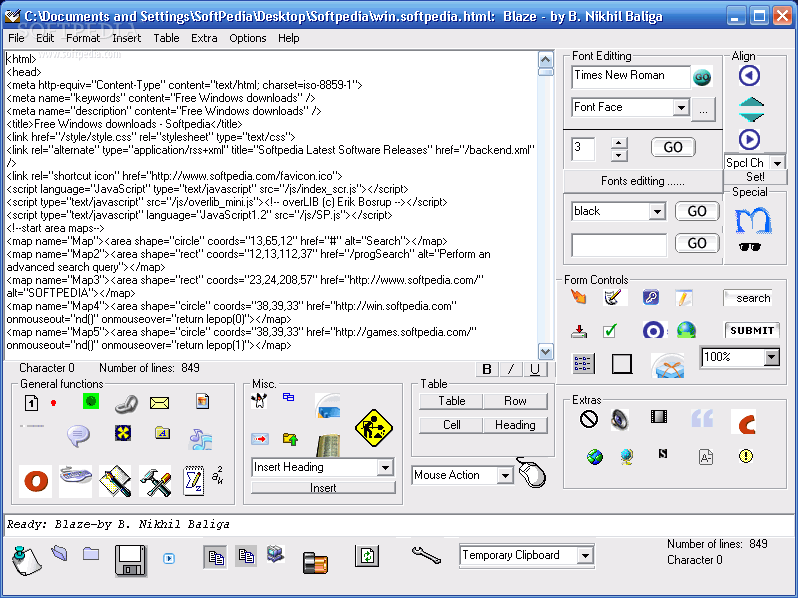Toggle underline formatting U button

point(535,369)
